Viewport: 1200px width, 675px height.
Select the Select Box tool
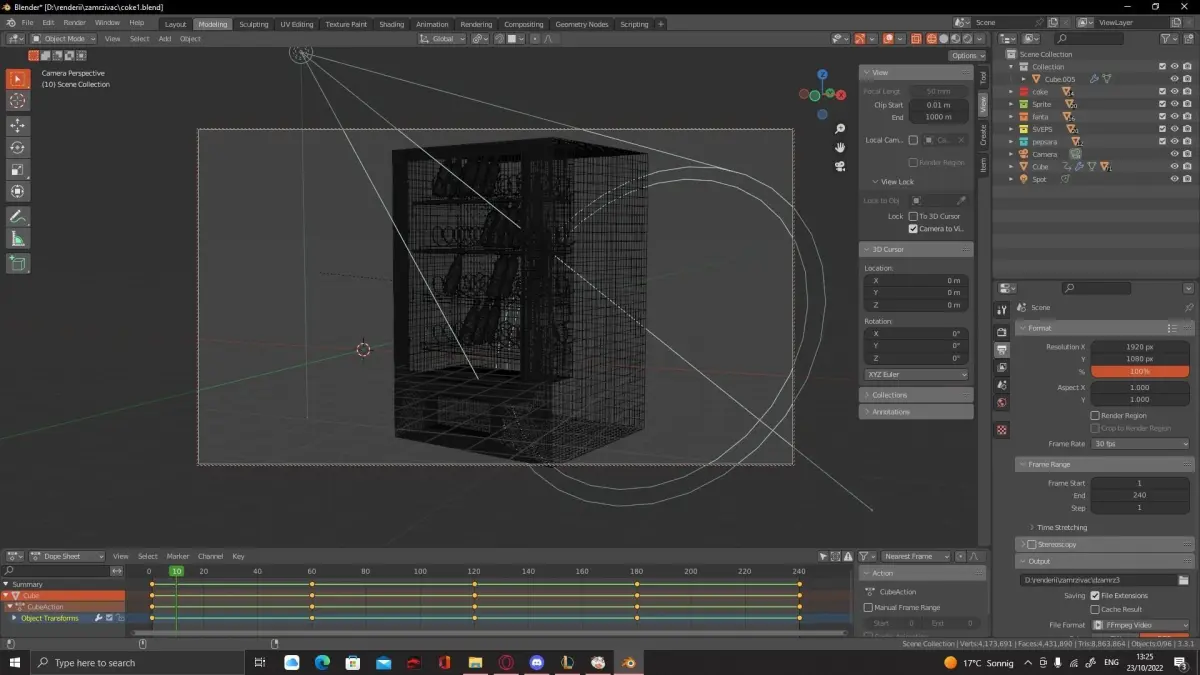coord(18,79)
